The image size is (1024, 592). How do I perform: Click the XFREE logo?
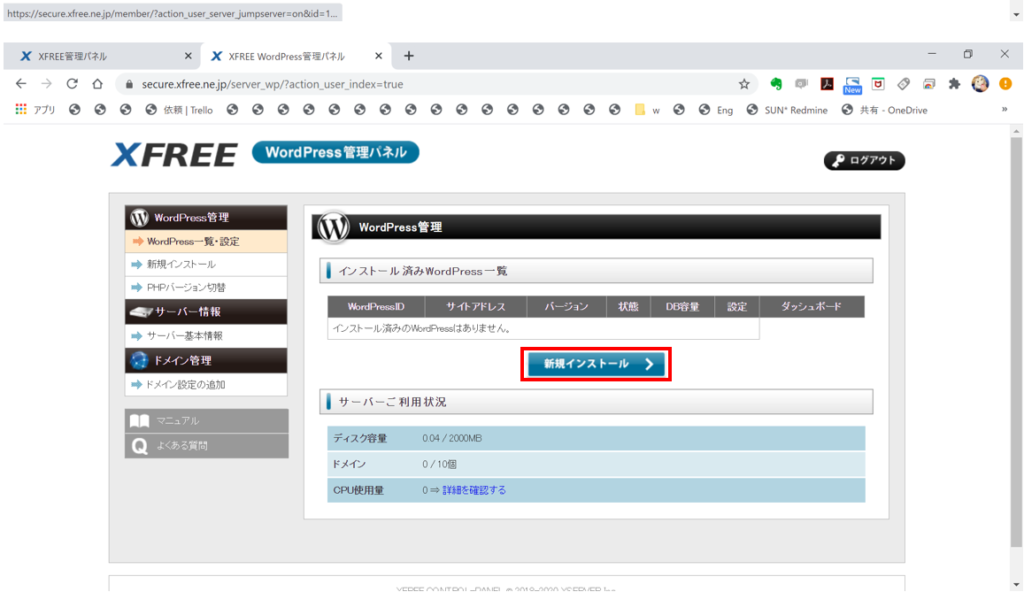click(x=174, y=155)
